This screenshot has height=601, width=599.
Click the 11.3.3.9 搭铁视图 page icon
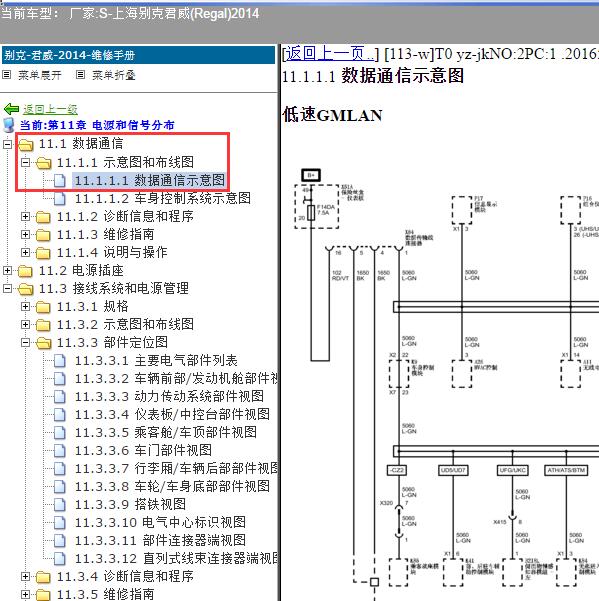tap(60, 505)
